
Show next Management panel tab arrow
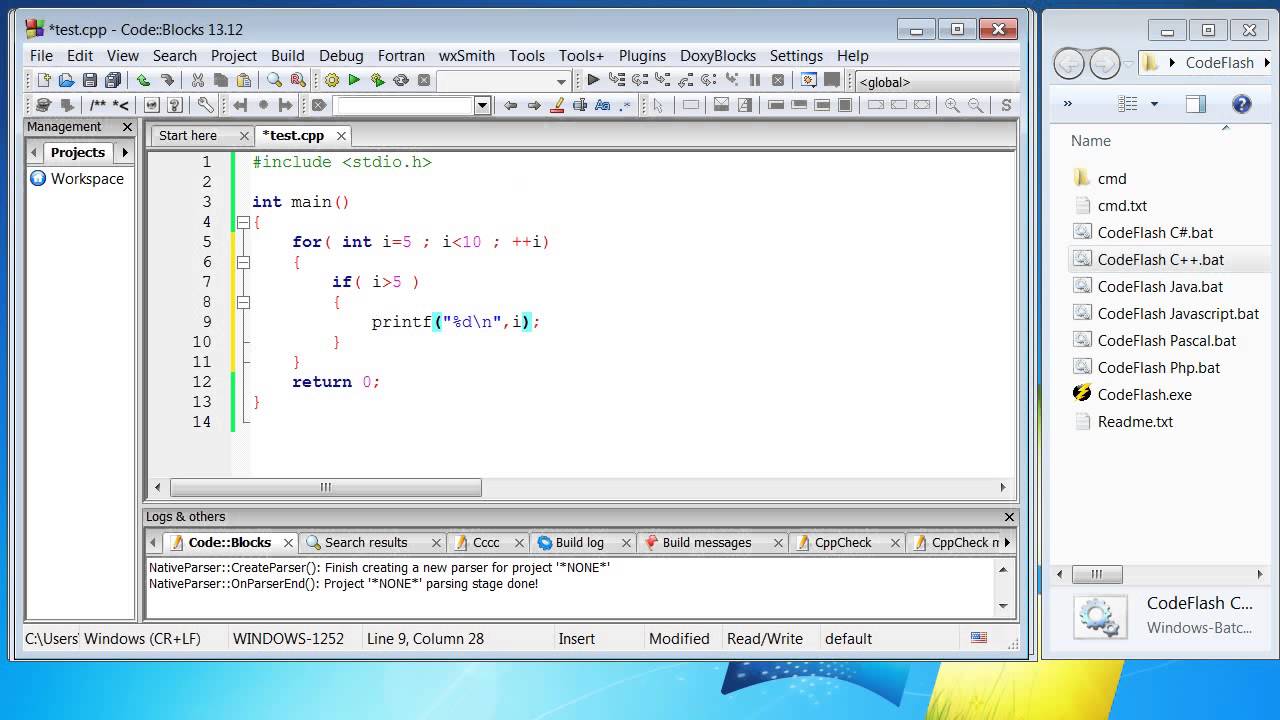[125, 152]
